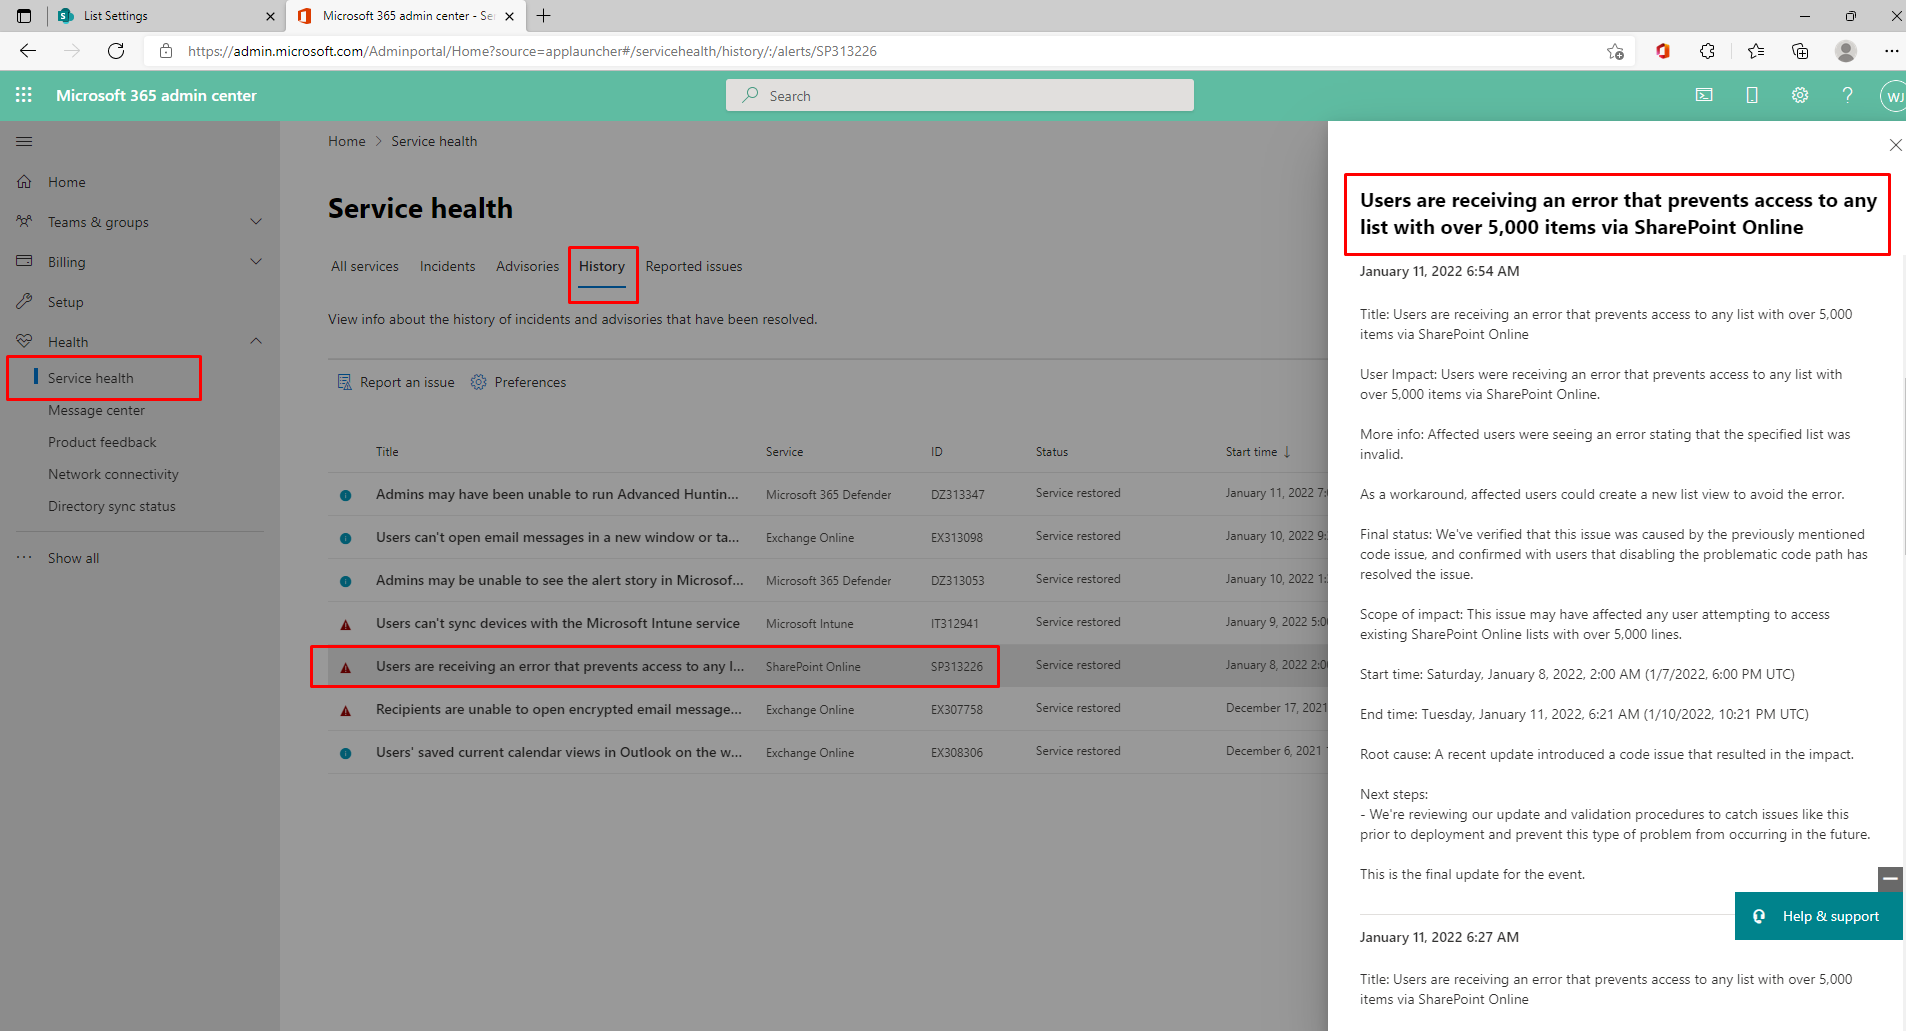1906x1031 pixels.
Task: Switch to the Incidents tab
Action: 447,266
